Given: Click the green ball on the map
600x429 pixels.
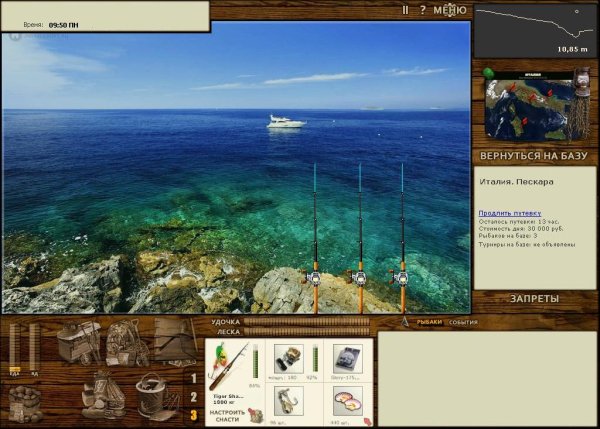Looking at the screenshot, I should (488, 72).
